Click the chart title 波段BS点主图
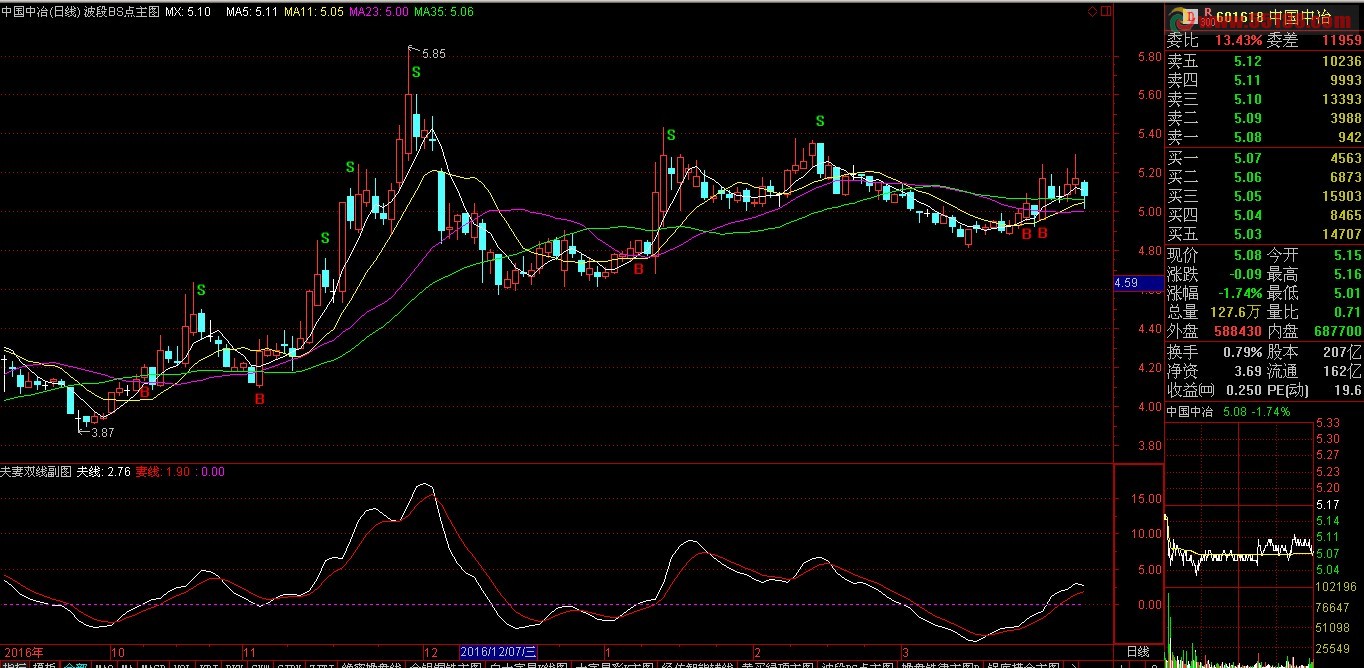Screen dimensions: 1364x668 (121, 12)
